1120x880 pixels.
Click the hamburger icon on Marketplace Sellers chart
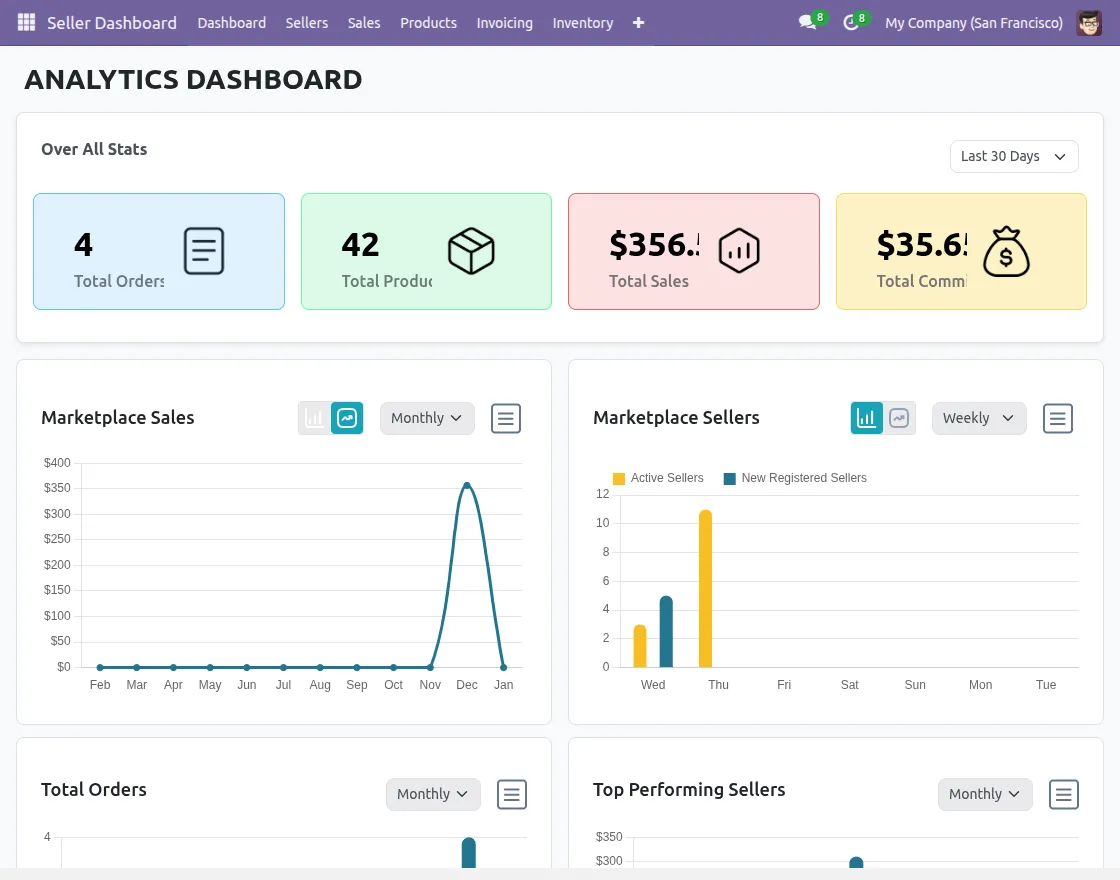point(1057,418)
